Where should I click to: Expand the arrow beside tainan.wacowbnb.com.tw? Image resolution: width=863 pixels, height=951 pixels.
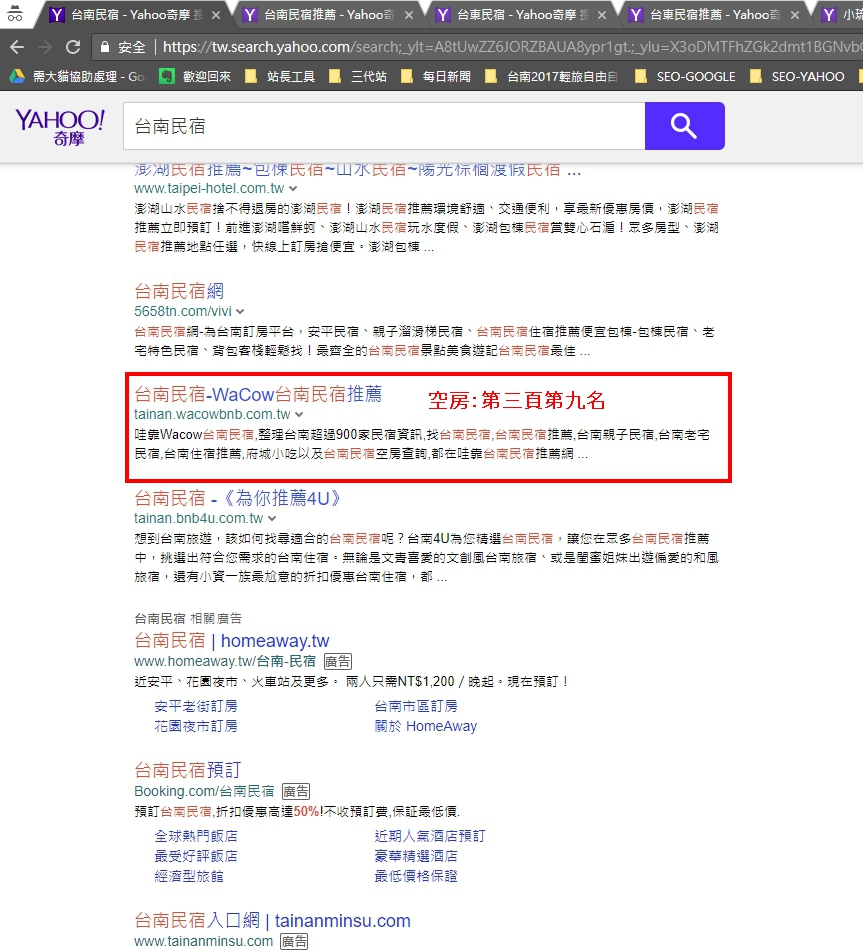click(x=299, y=415)
